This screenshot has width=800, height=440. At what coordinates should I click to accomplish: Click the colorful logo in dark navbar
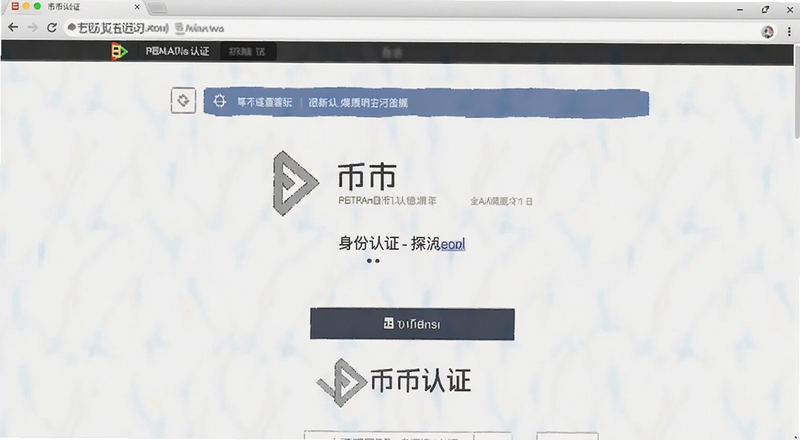tap(119, 52)
